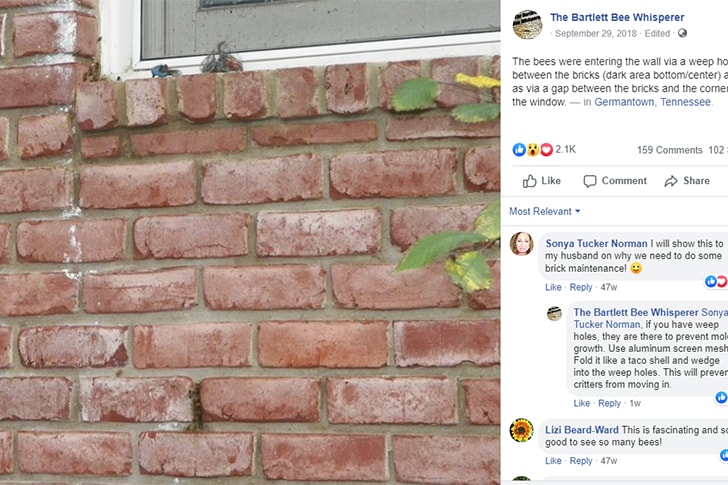View the Edited history of the post
The height and width of the screenshot is (485, 728).
(x=657, y=33)
